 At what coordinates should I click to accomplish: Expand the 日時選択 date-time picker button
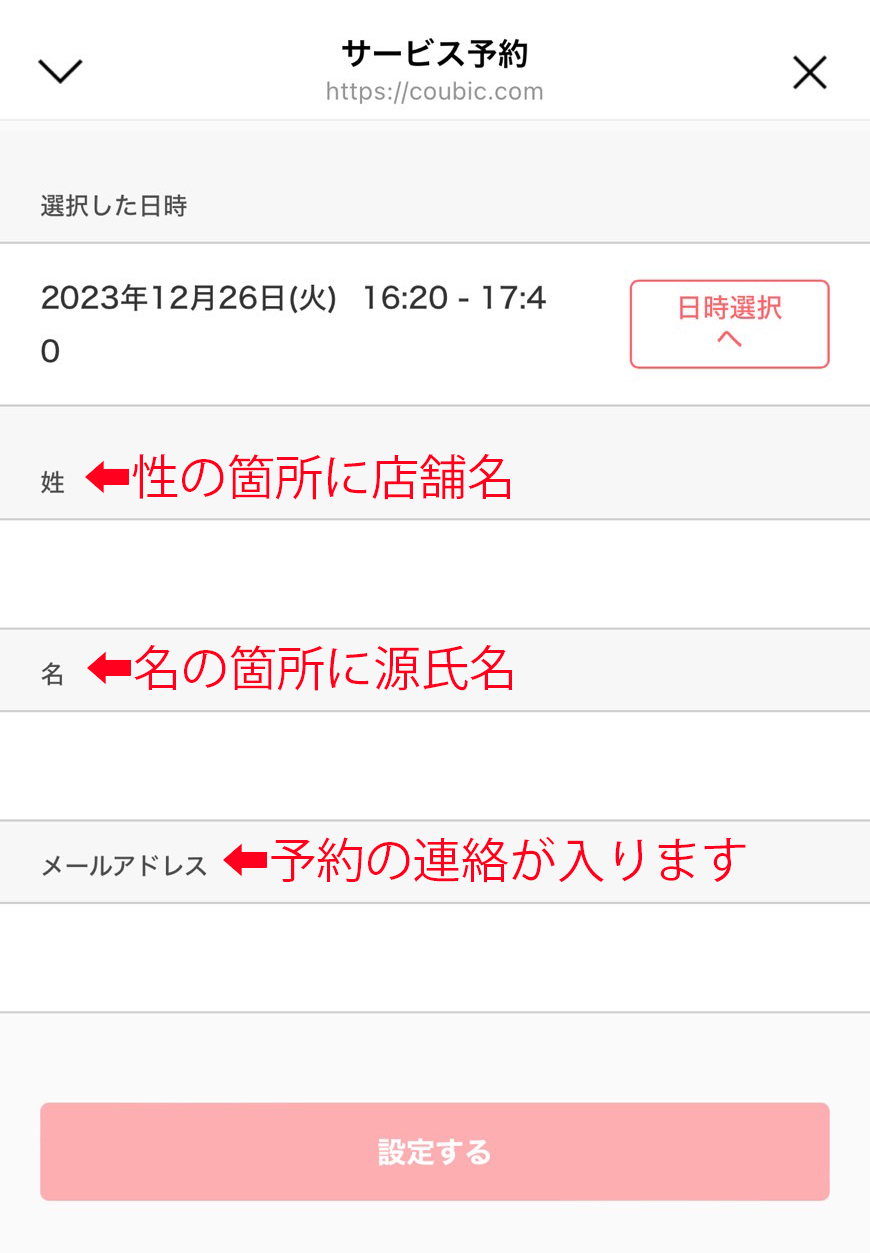[x=729, y=324]
